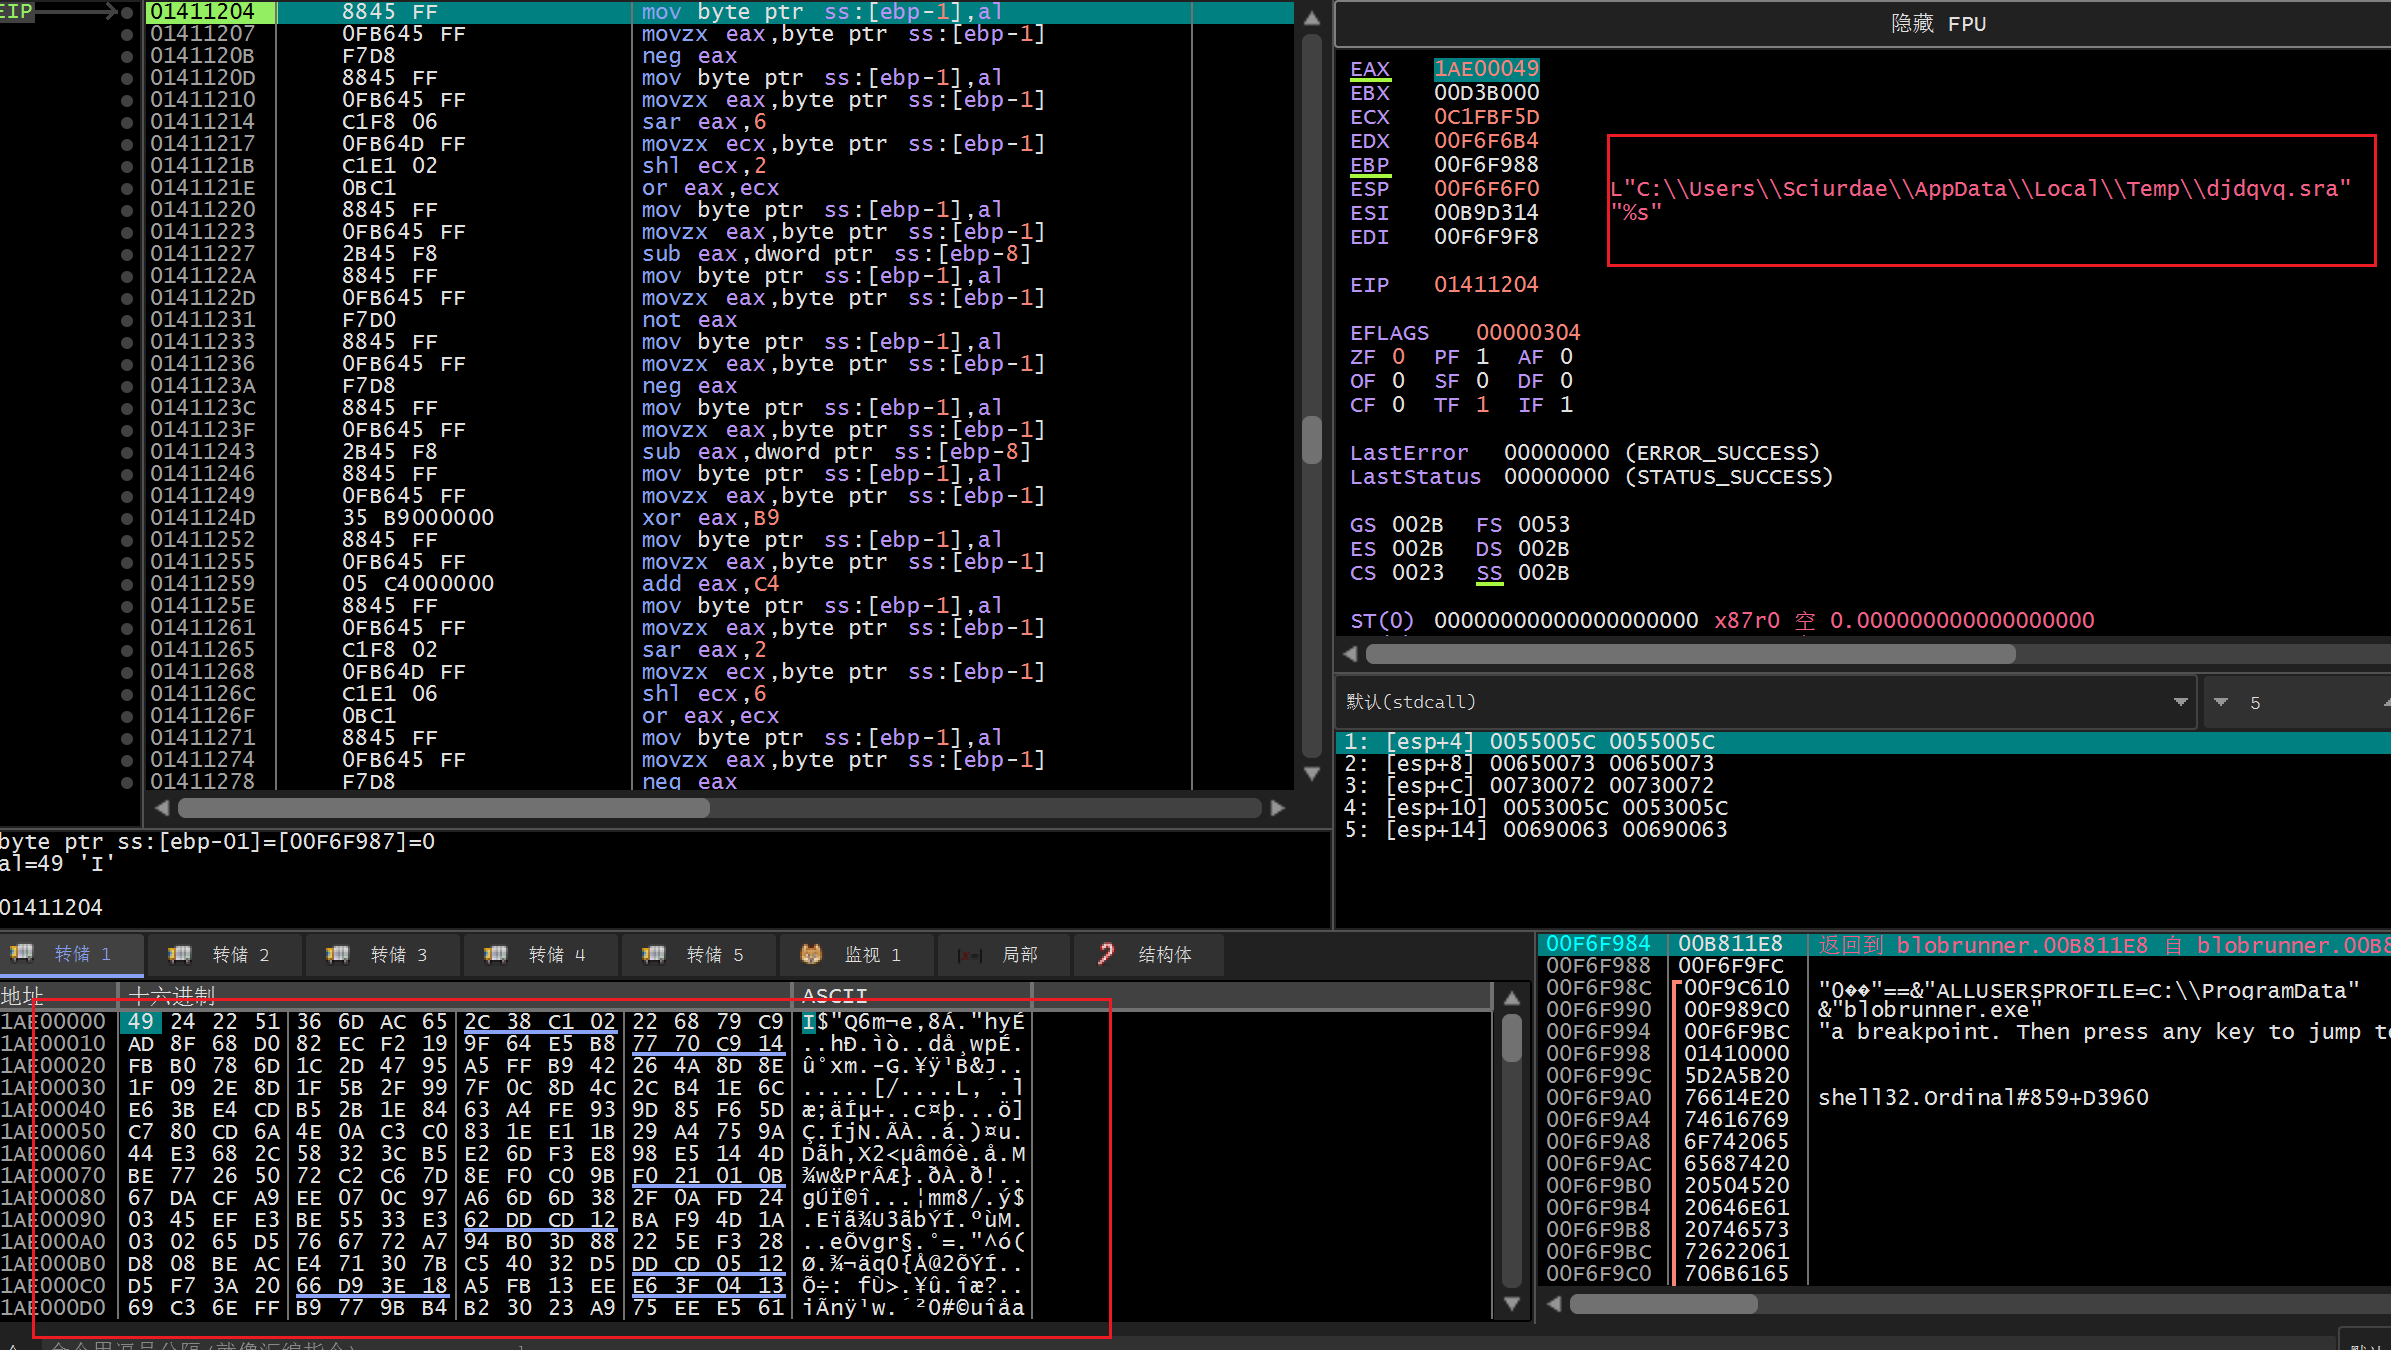
Task: Click stack panel scroll left arrow
Action: [x=1553, y=1304]
